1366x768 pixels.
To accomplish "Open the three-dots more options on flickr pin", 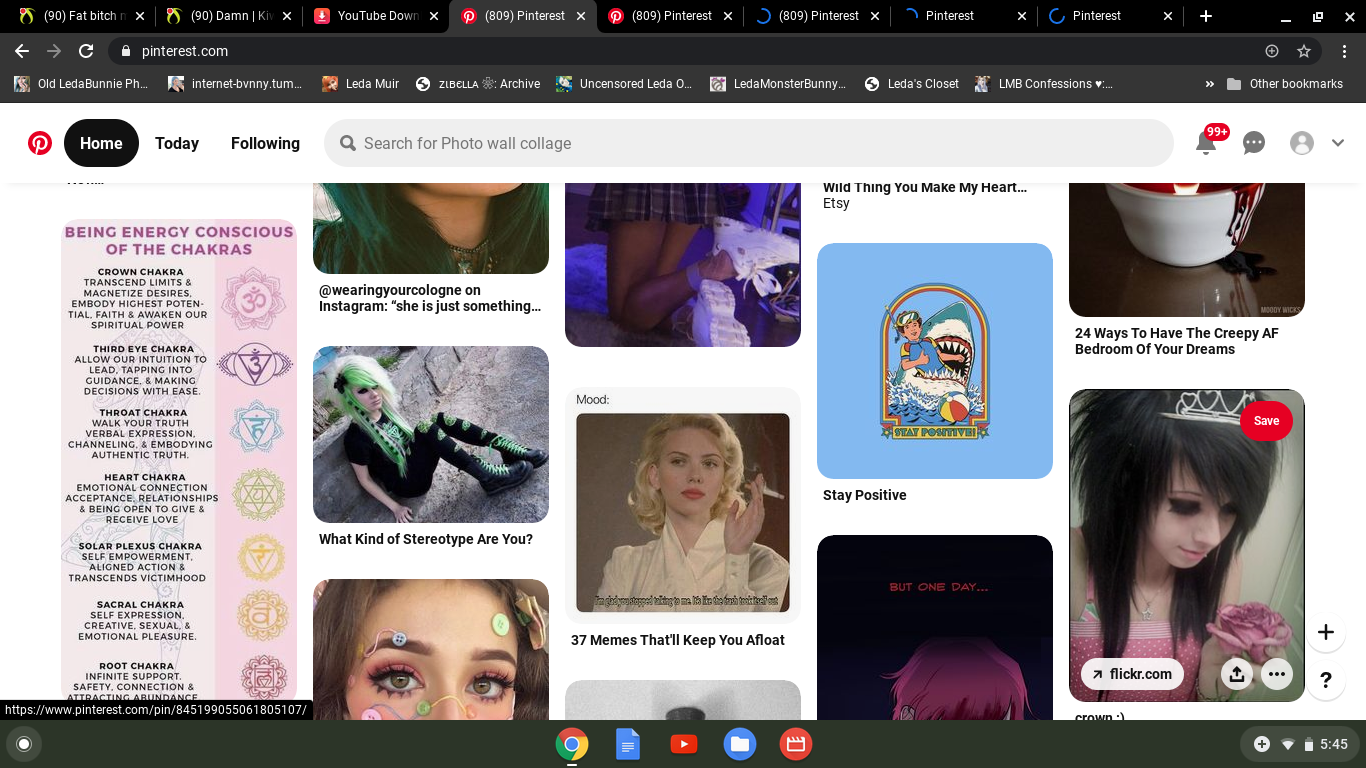I will (1277, 674).
